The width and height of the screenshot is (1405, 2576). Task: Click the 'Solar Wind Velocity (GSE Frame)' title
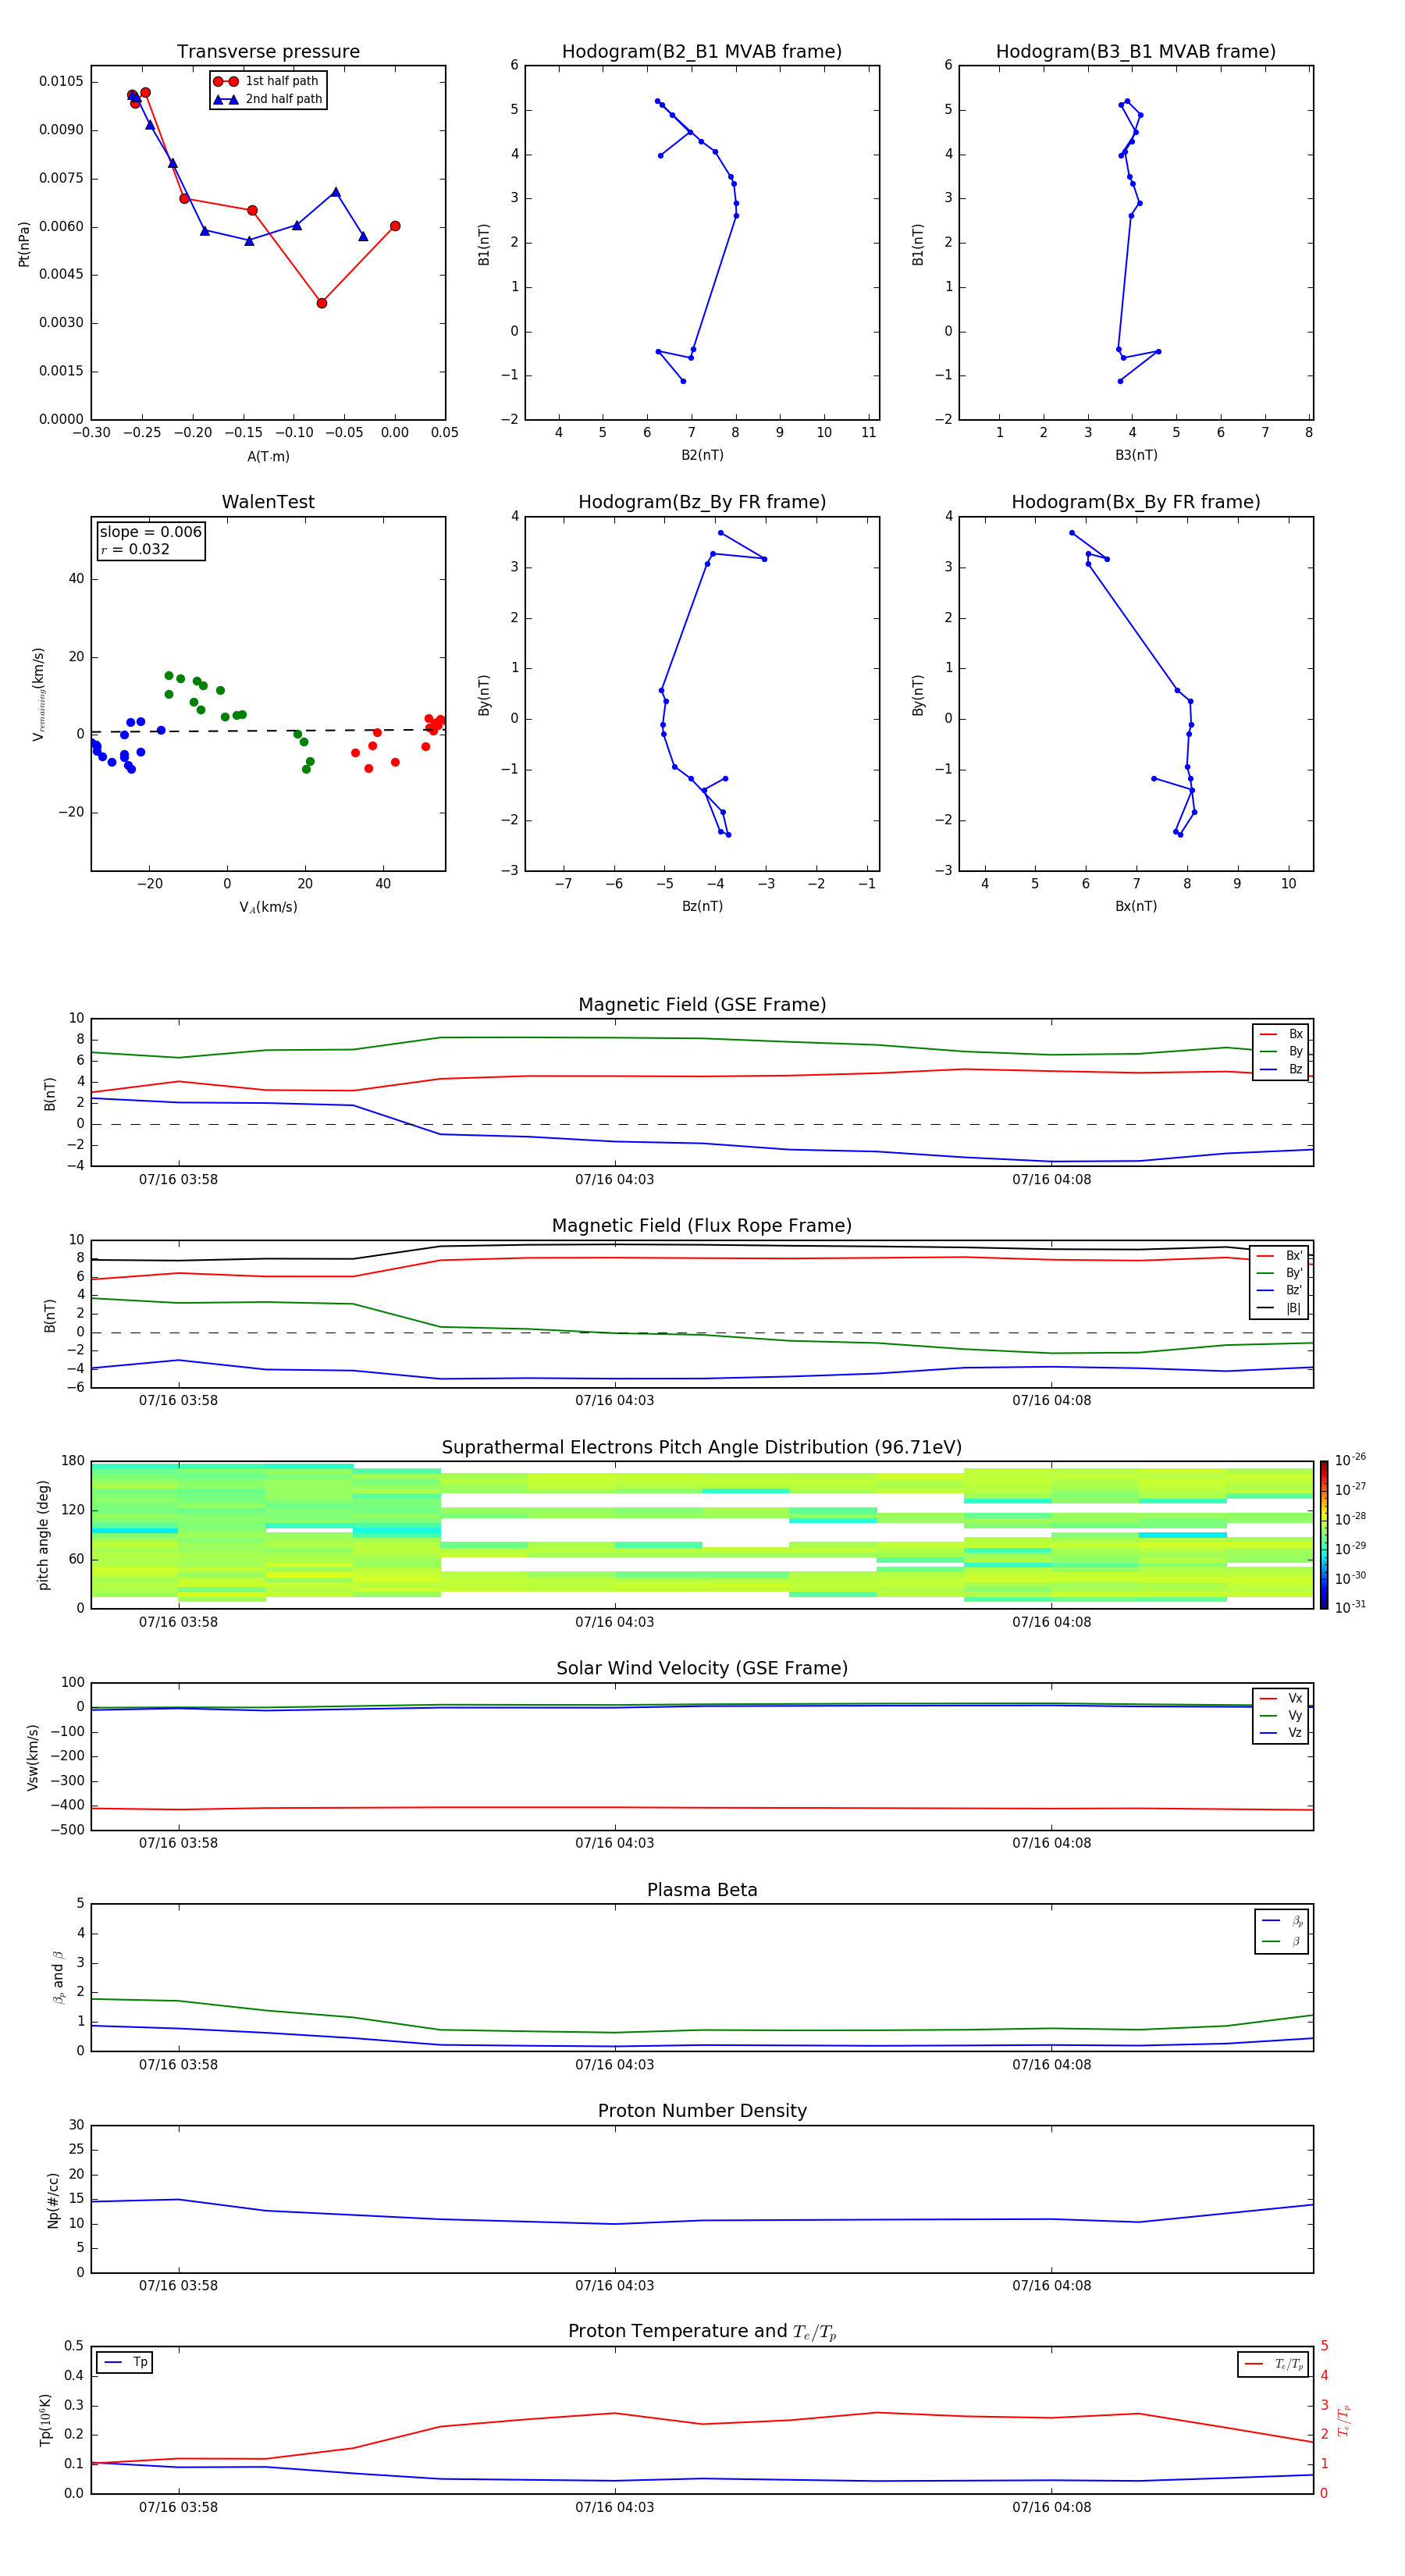702,1668
